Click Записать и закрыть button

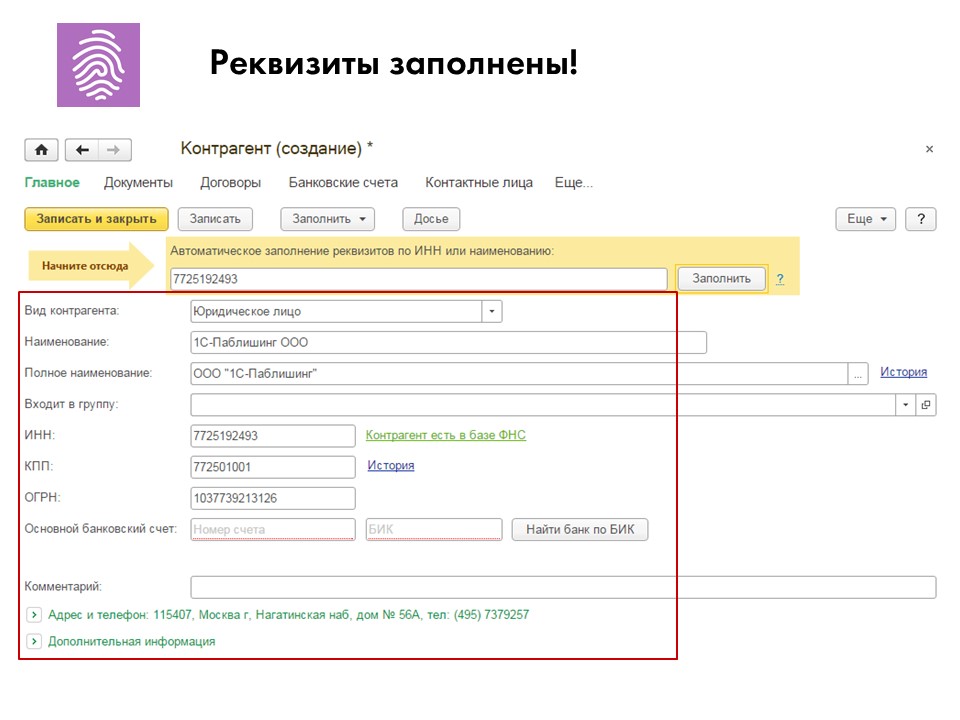coord(96,219)
